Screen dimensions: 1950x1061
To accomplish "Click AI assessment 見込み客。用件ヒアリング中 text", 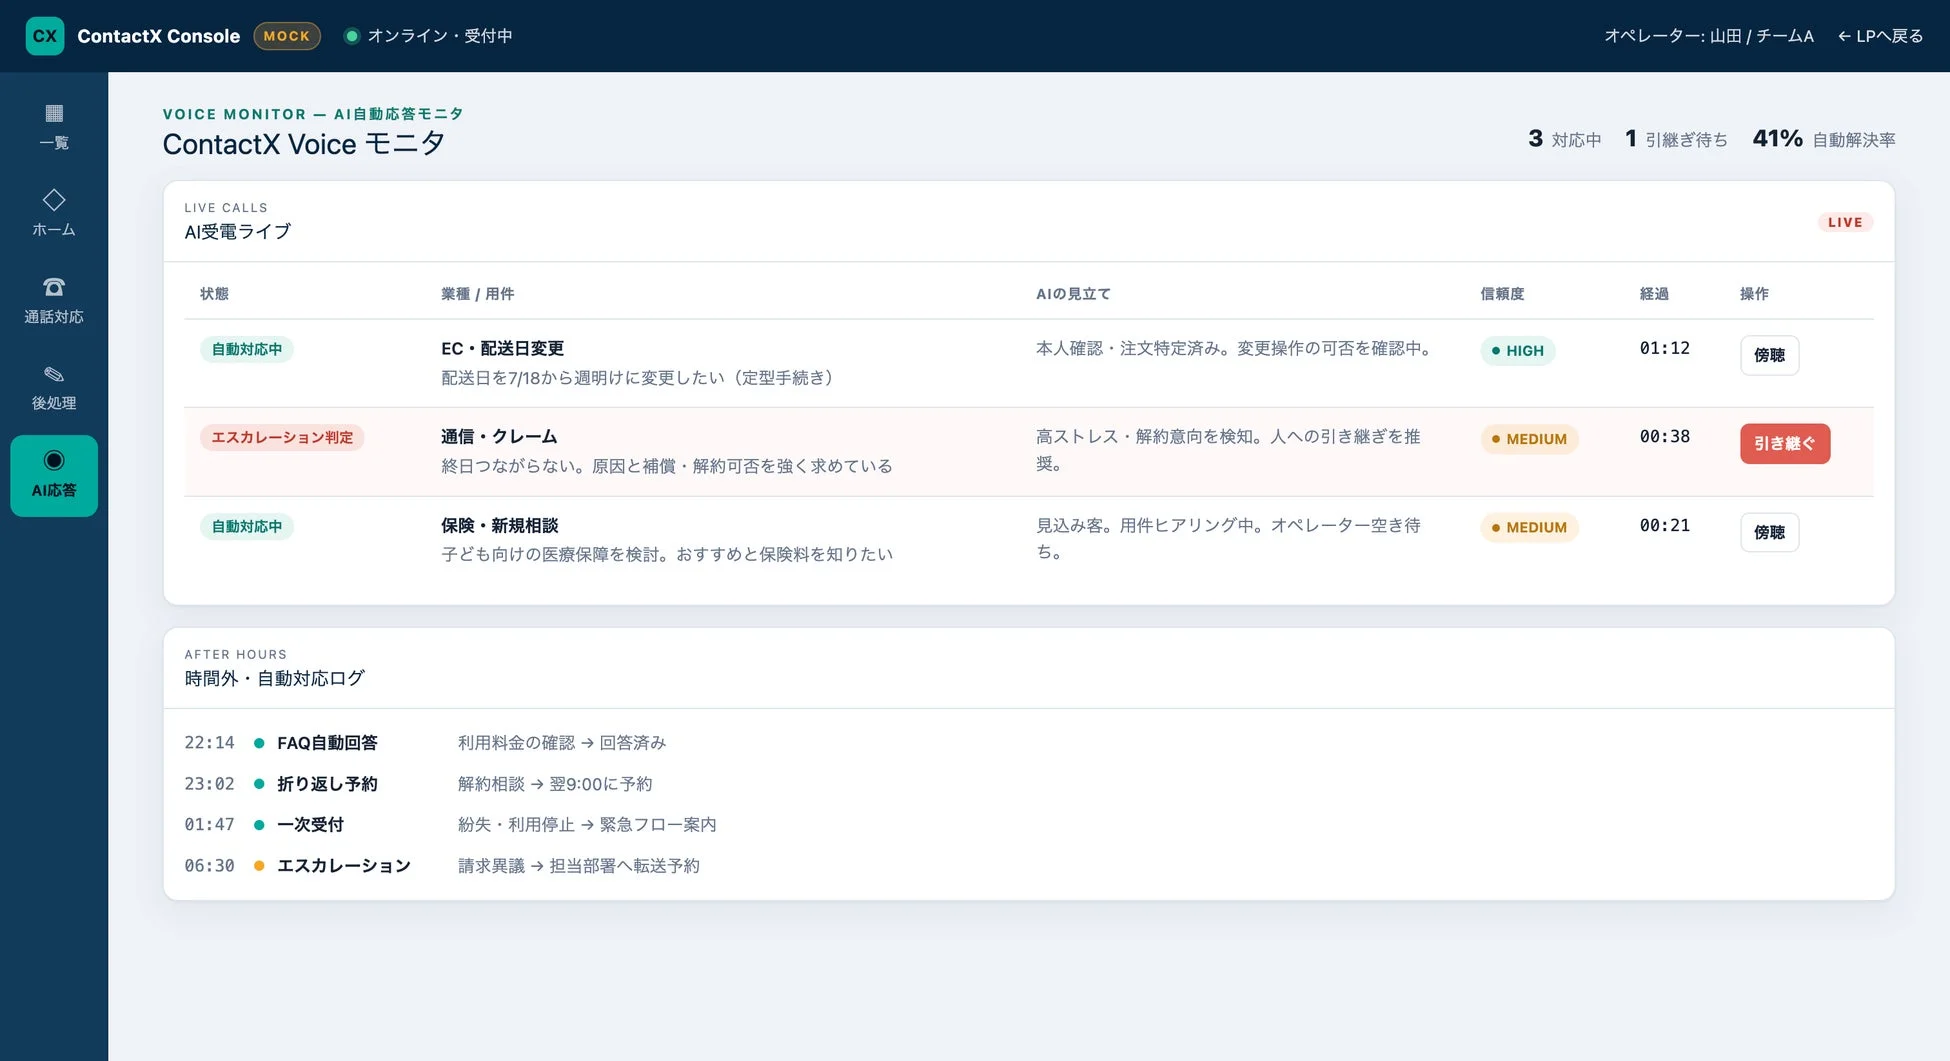I will pyautogui.click(x=1228, y=538).
